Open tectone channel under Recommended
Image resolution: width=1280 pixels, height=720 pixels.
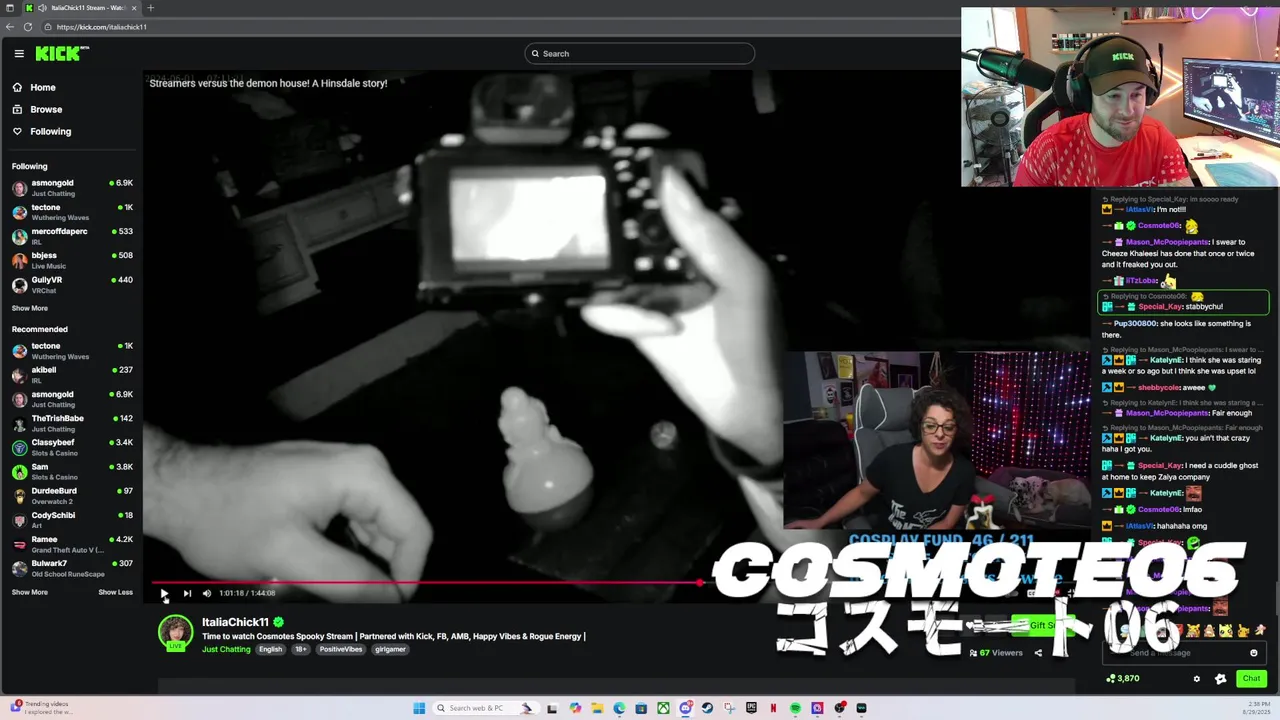72,351
